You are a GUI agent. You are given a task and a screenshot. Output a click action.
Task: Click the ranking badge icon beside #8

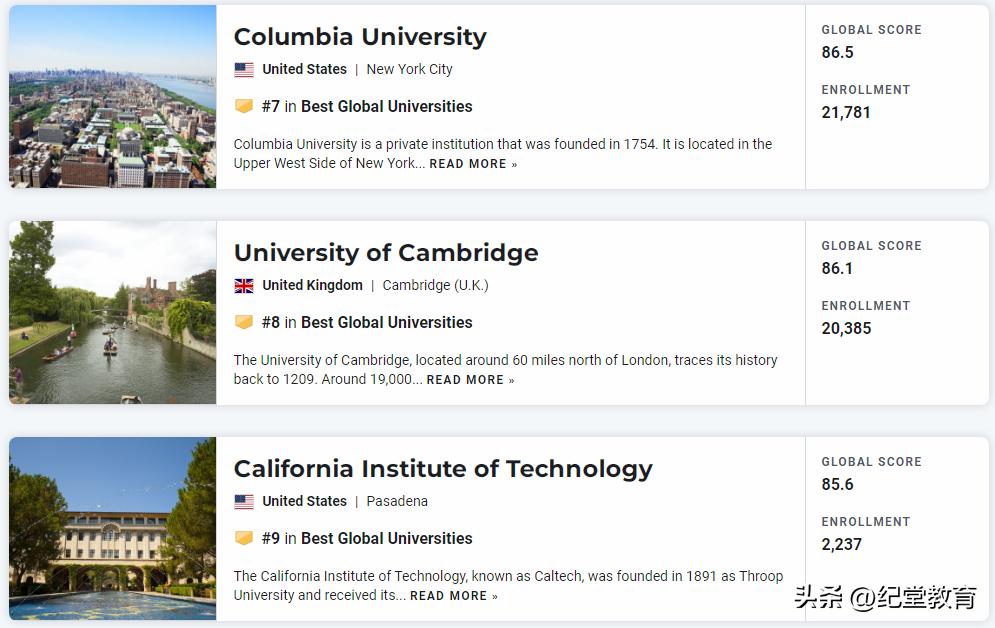[244, 322]
